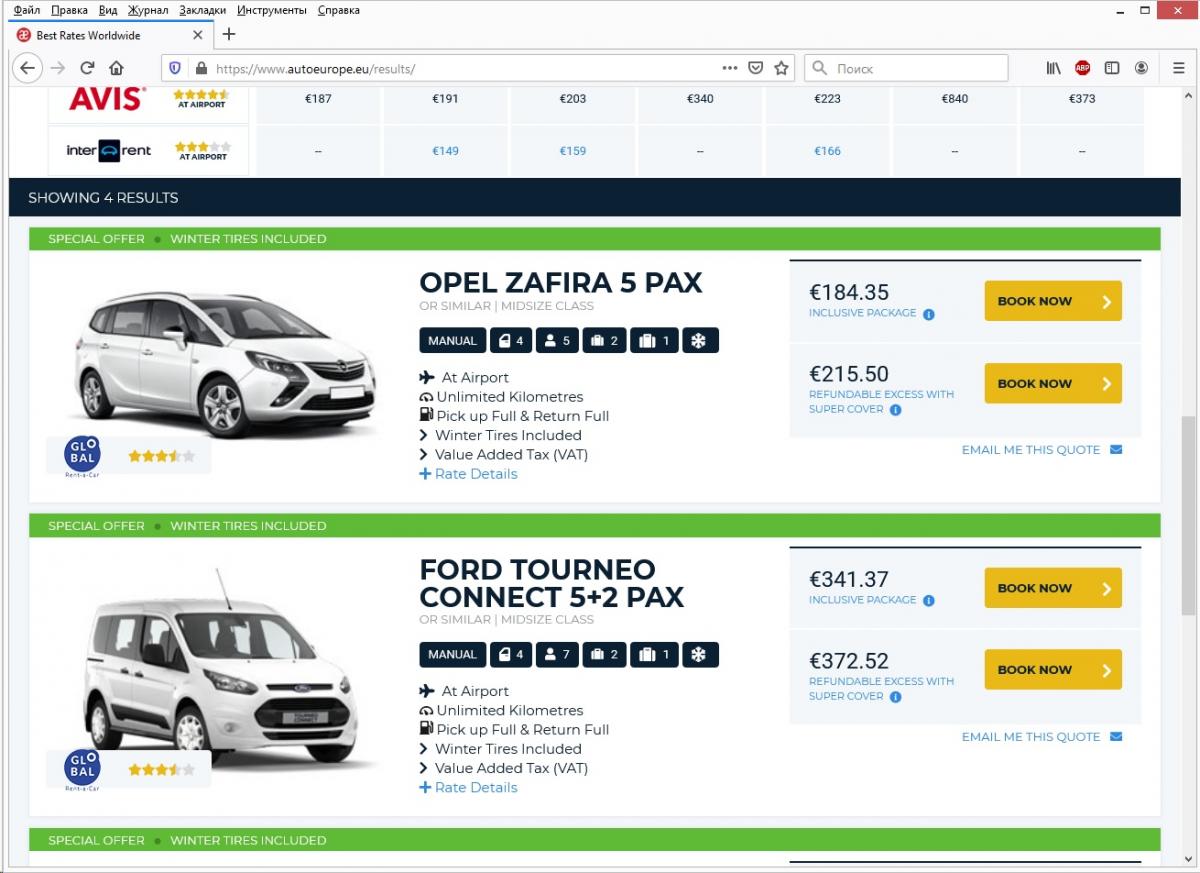The height and width of the screenshot is (873, 1200).
Task: Open the Инструменты menu
Action: (x=272, y=10)
